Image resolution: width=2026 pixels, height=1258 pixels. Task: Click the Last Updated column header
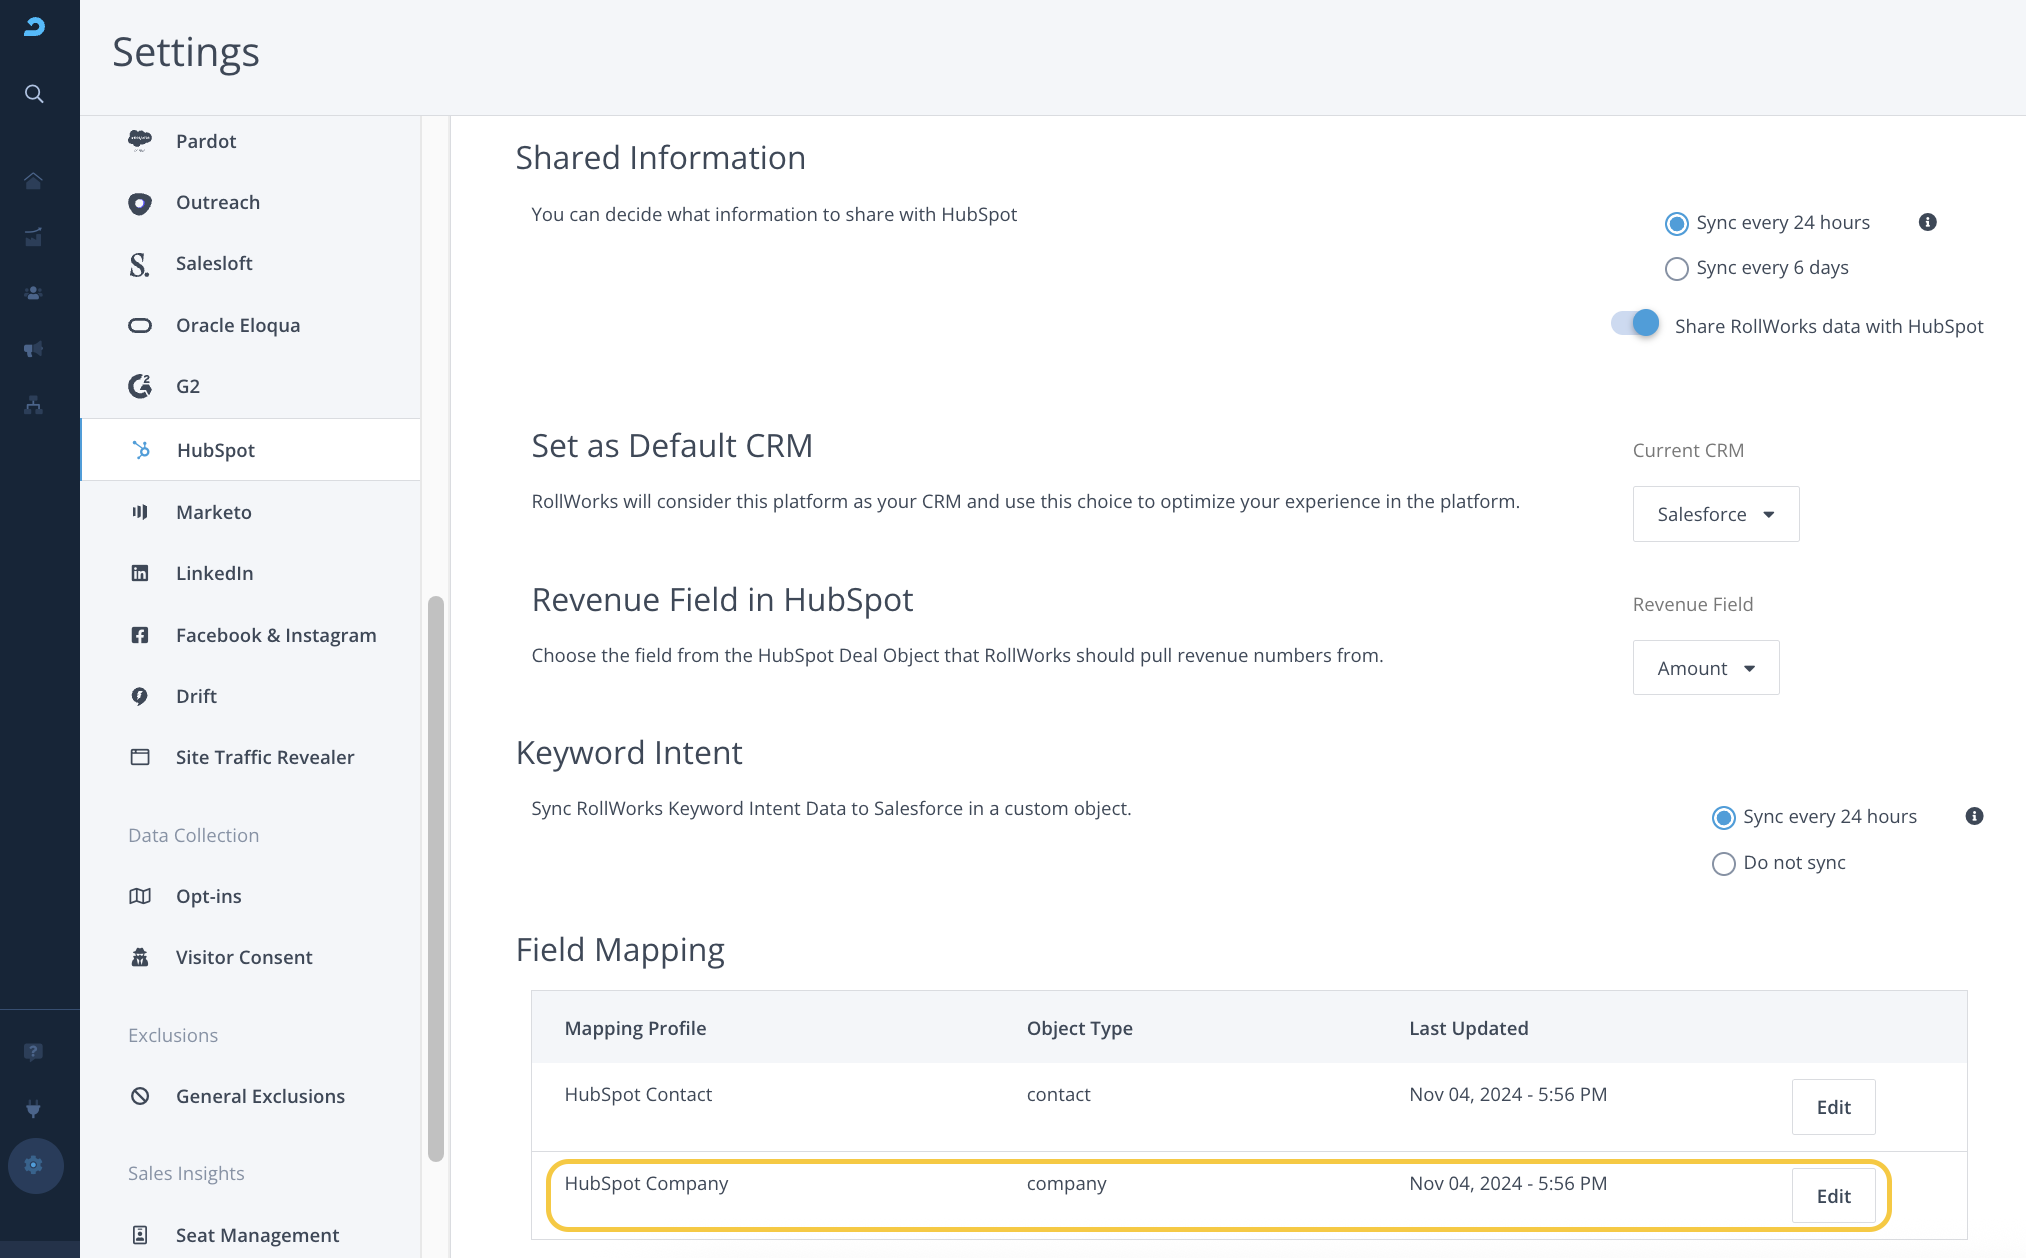click(1468, 1028)
